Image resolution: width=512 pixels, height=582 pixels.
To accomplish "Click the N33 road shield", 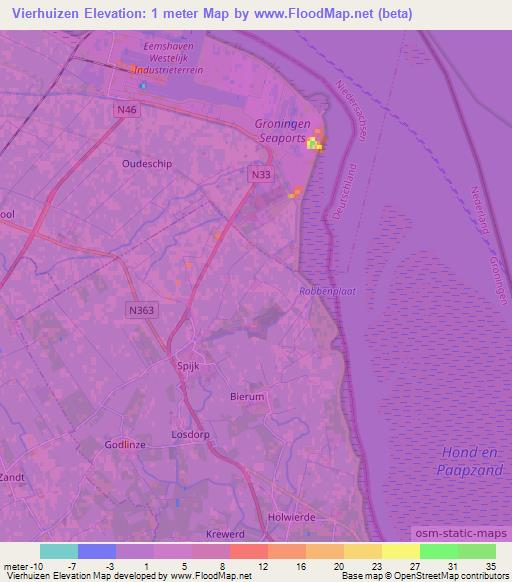I will pos(261,174).
